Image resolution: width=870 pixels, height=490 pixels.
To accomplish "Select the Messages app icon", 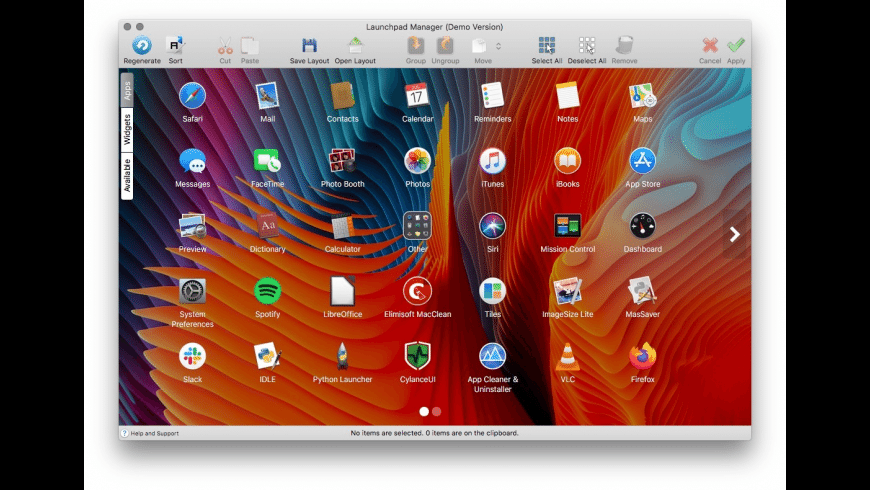I will click(x=193, y=161).
